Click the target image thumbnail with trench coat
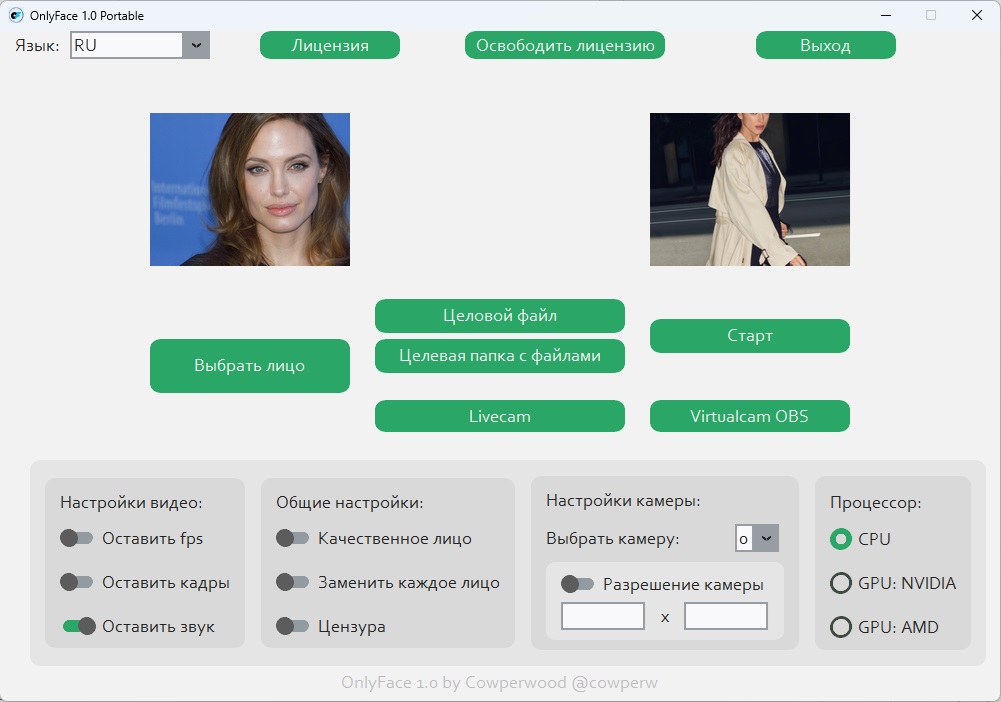1001x702 pixels. click(750, 189)
